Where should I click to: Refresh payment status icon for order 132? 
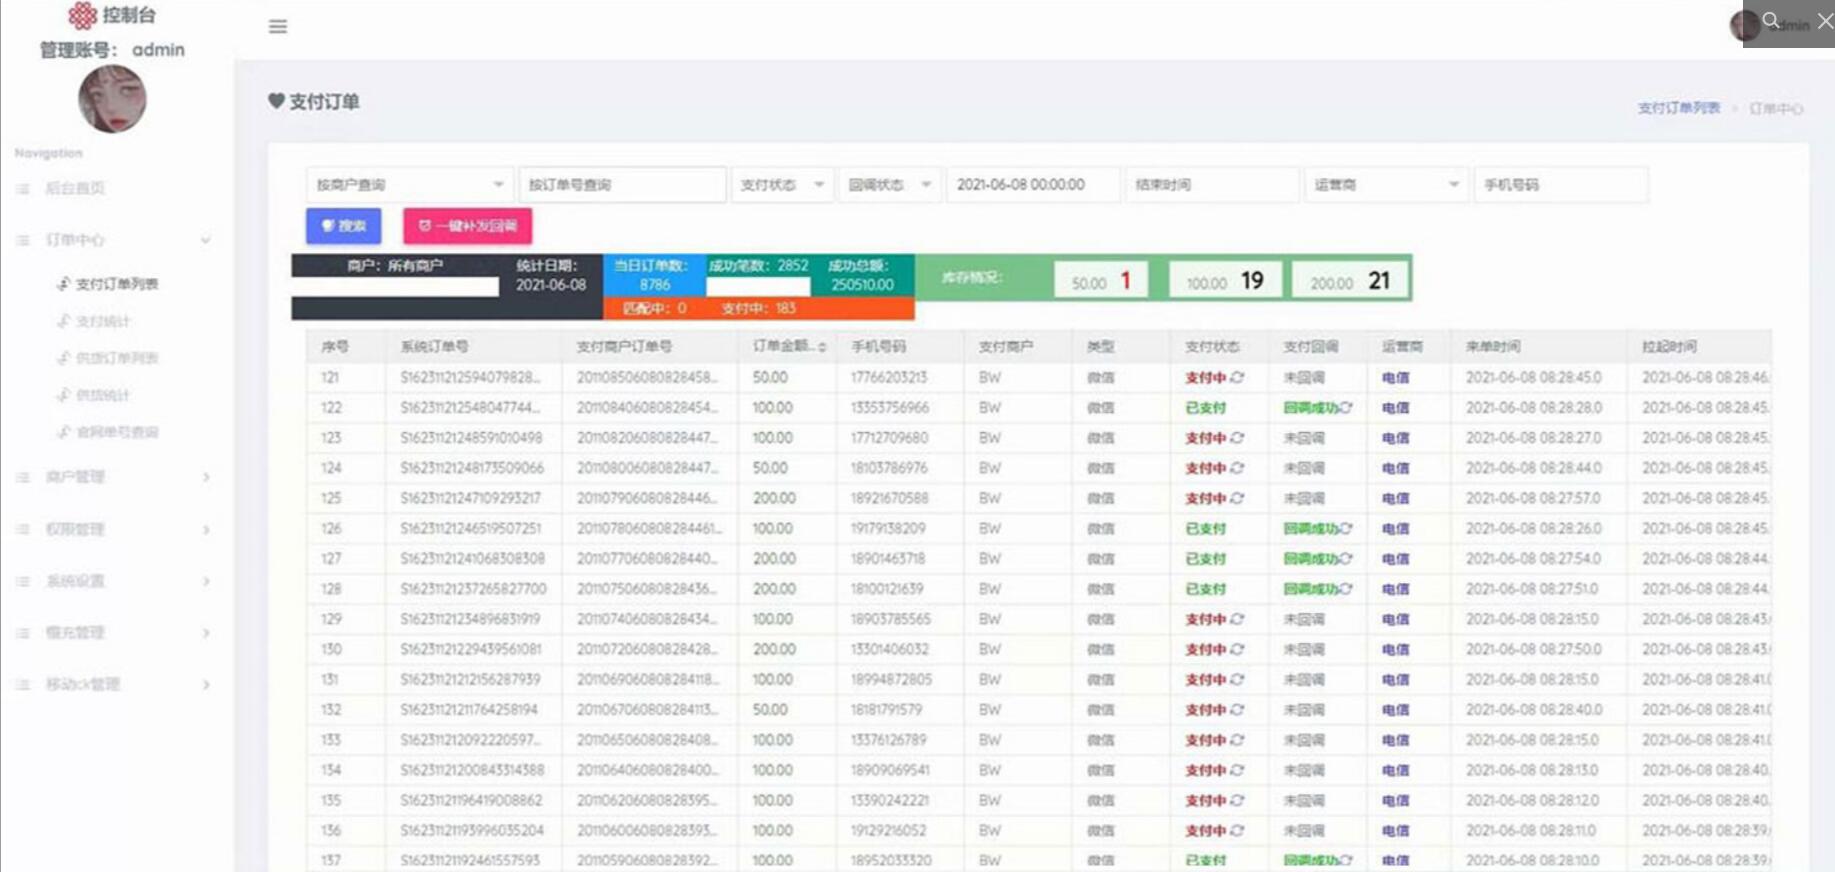pyautogui.click(x=1237, y=710)
